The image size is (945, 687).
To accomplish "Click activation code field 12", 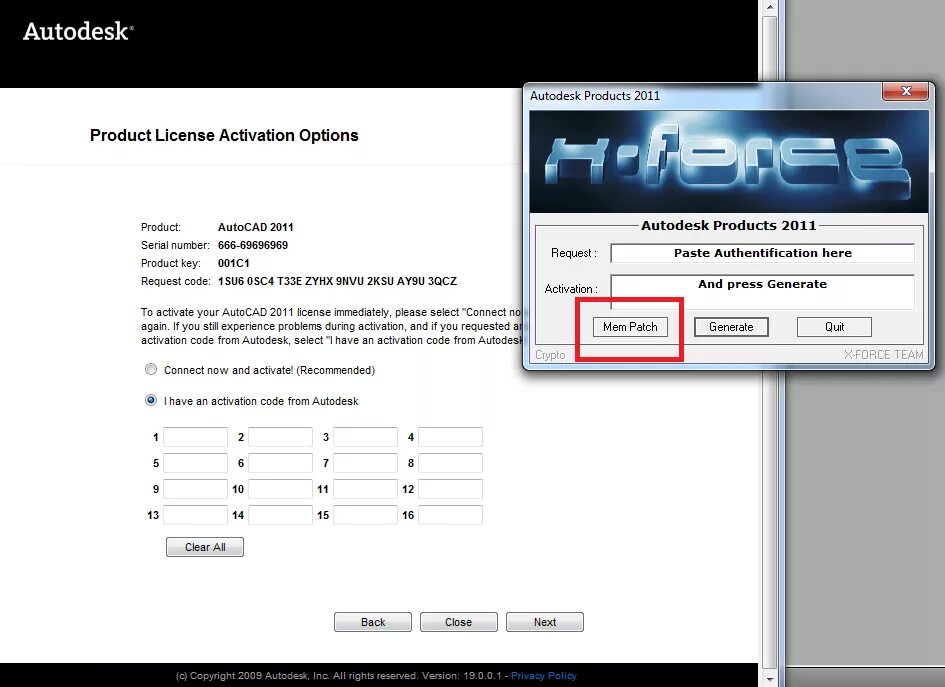I will (450, 489).
